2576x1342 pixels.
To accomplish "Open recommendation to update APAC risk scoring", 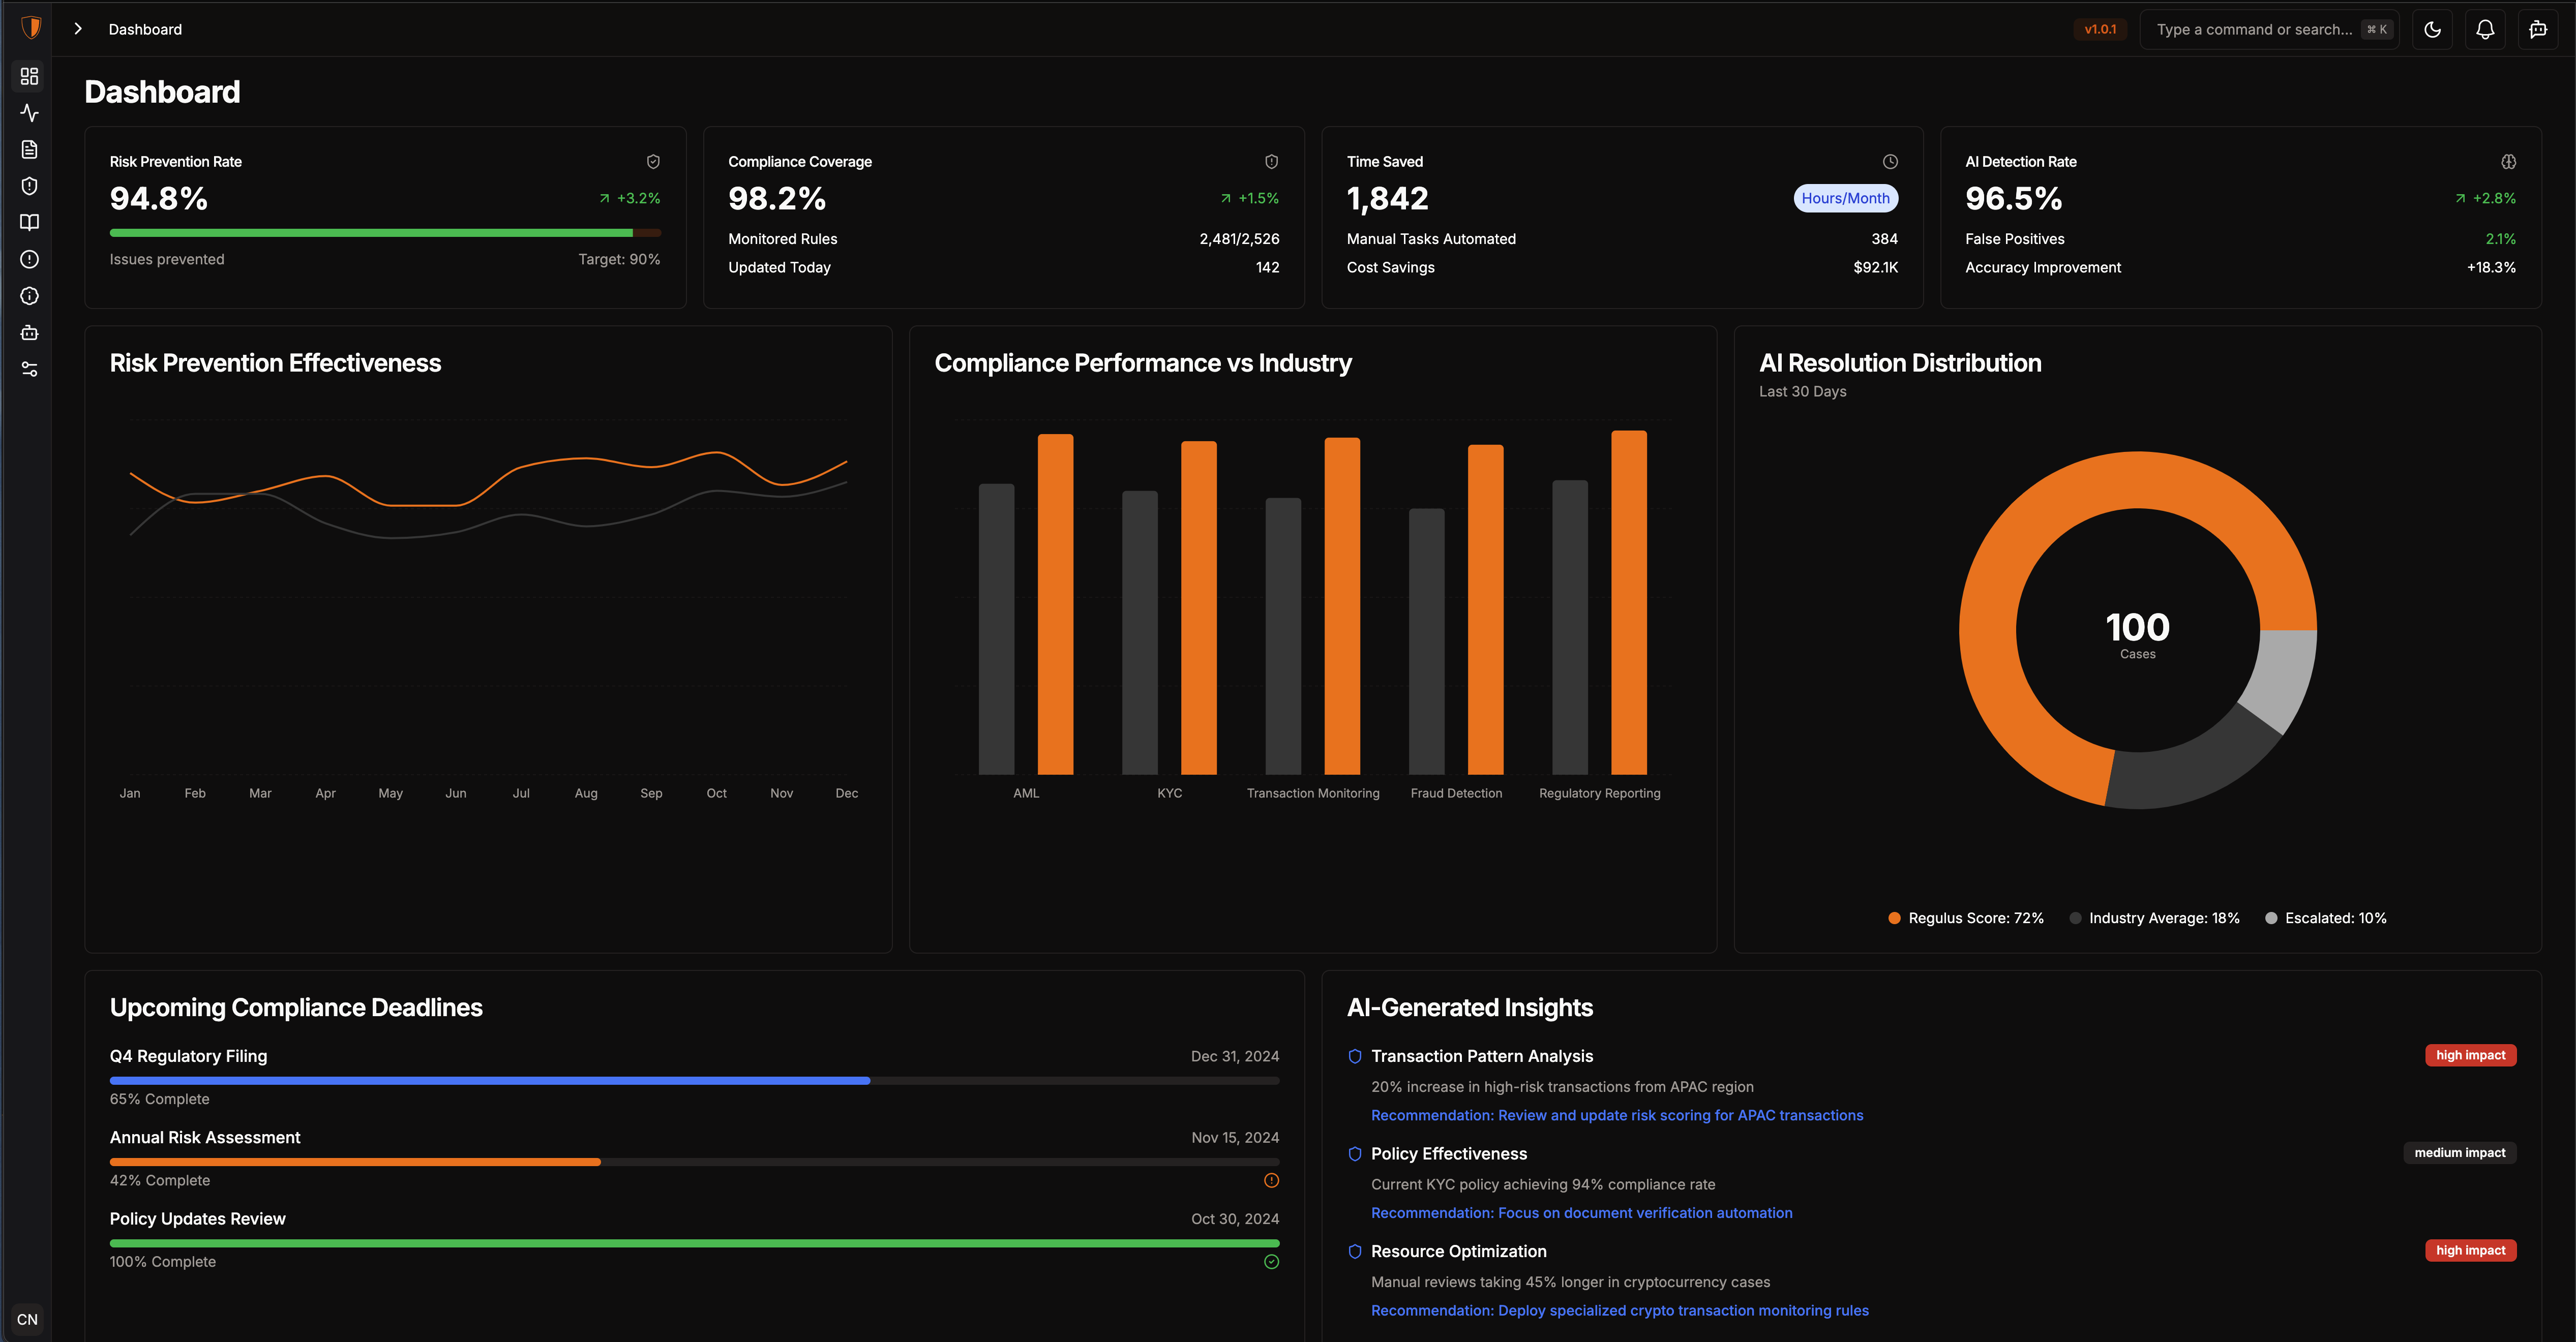I will coord(1616,1114).
